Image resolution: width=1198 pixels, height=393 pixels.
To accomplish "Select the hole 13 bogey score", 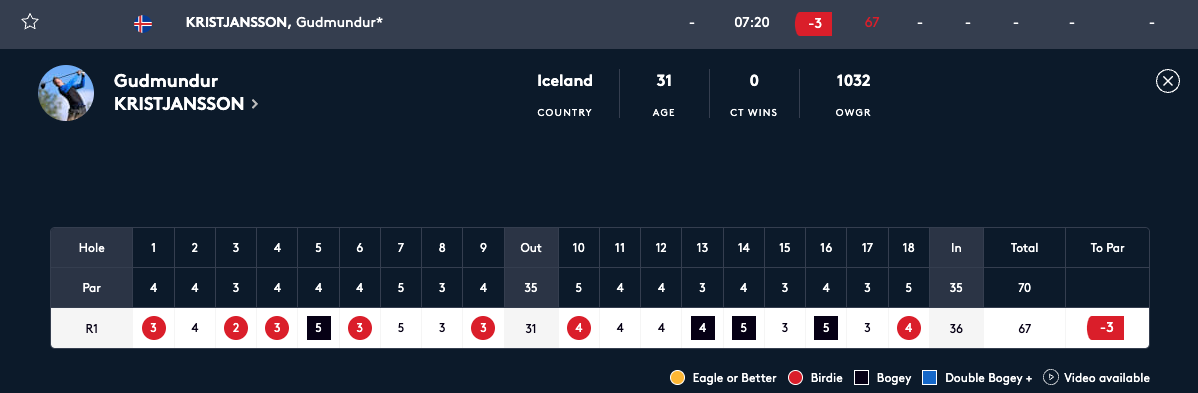I will pos(703,329).
